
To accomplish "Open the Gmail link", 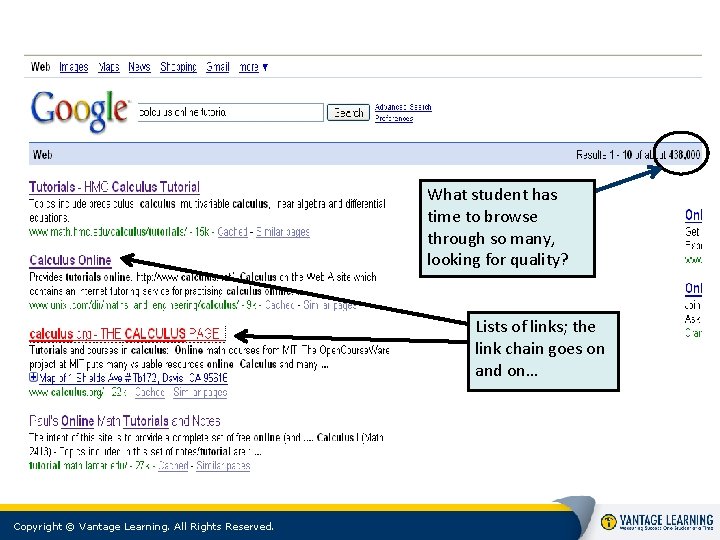I will [218, 67].
